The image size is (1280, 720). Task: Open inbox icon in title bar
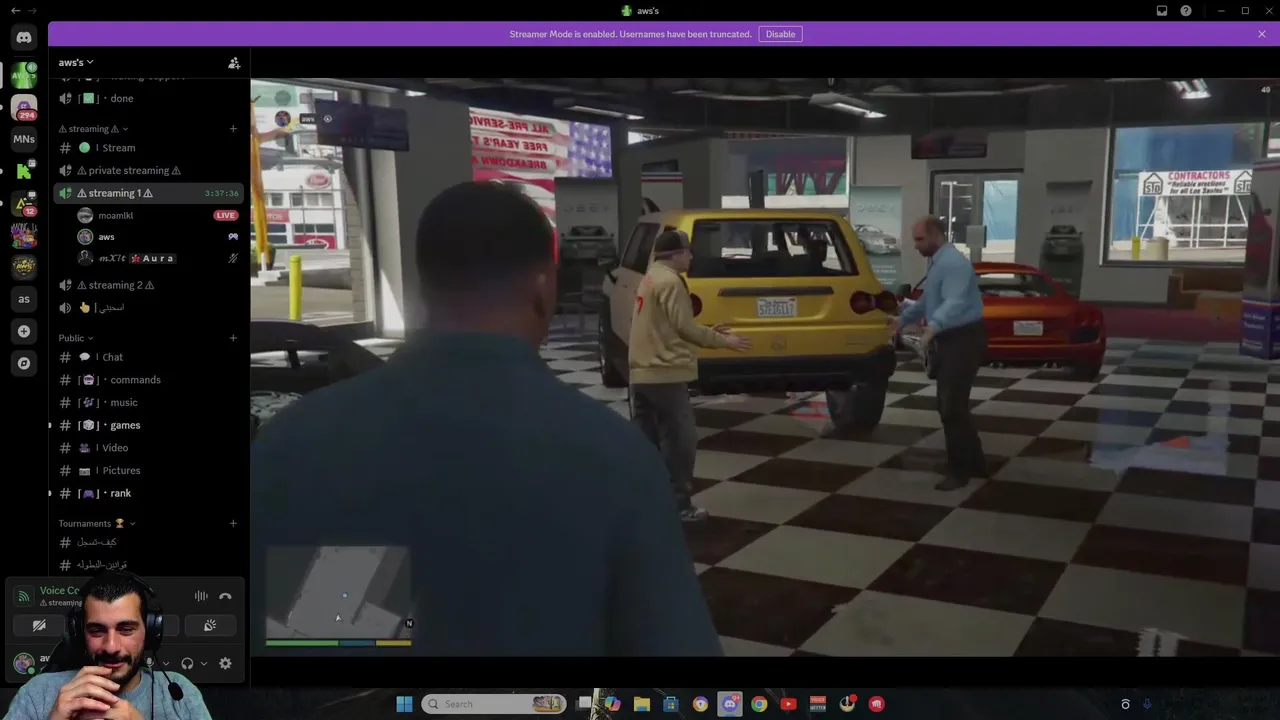pyautogui.click(x=1162, y=11)
